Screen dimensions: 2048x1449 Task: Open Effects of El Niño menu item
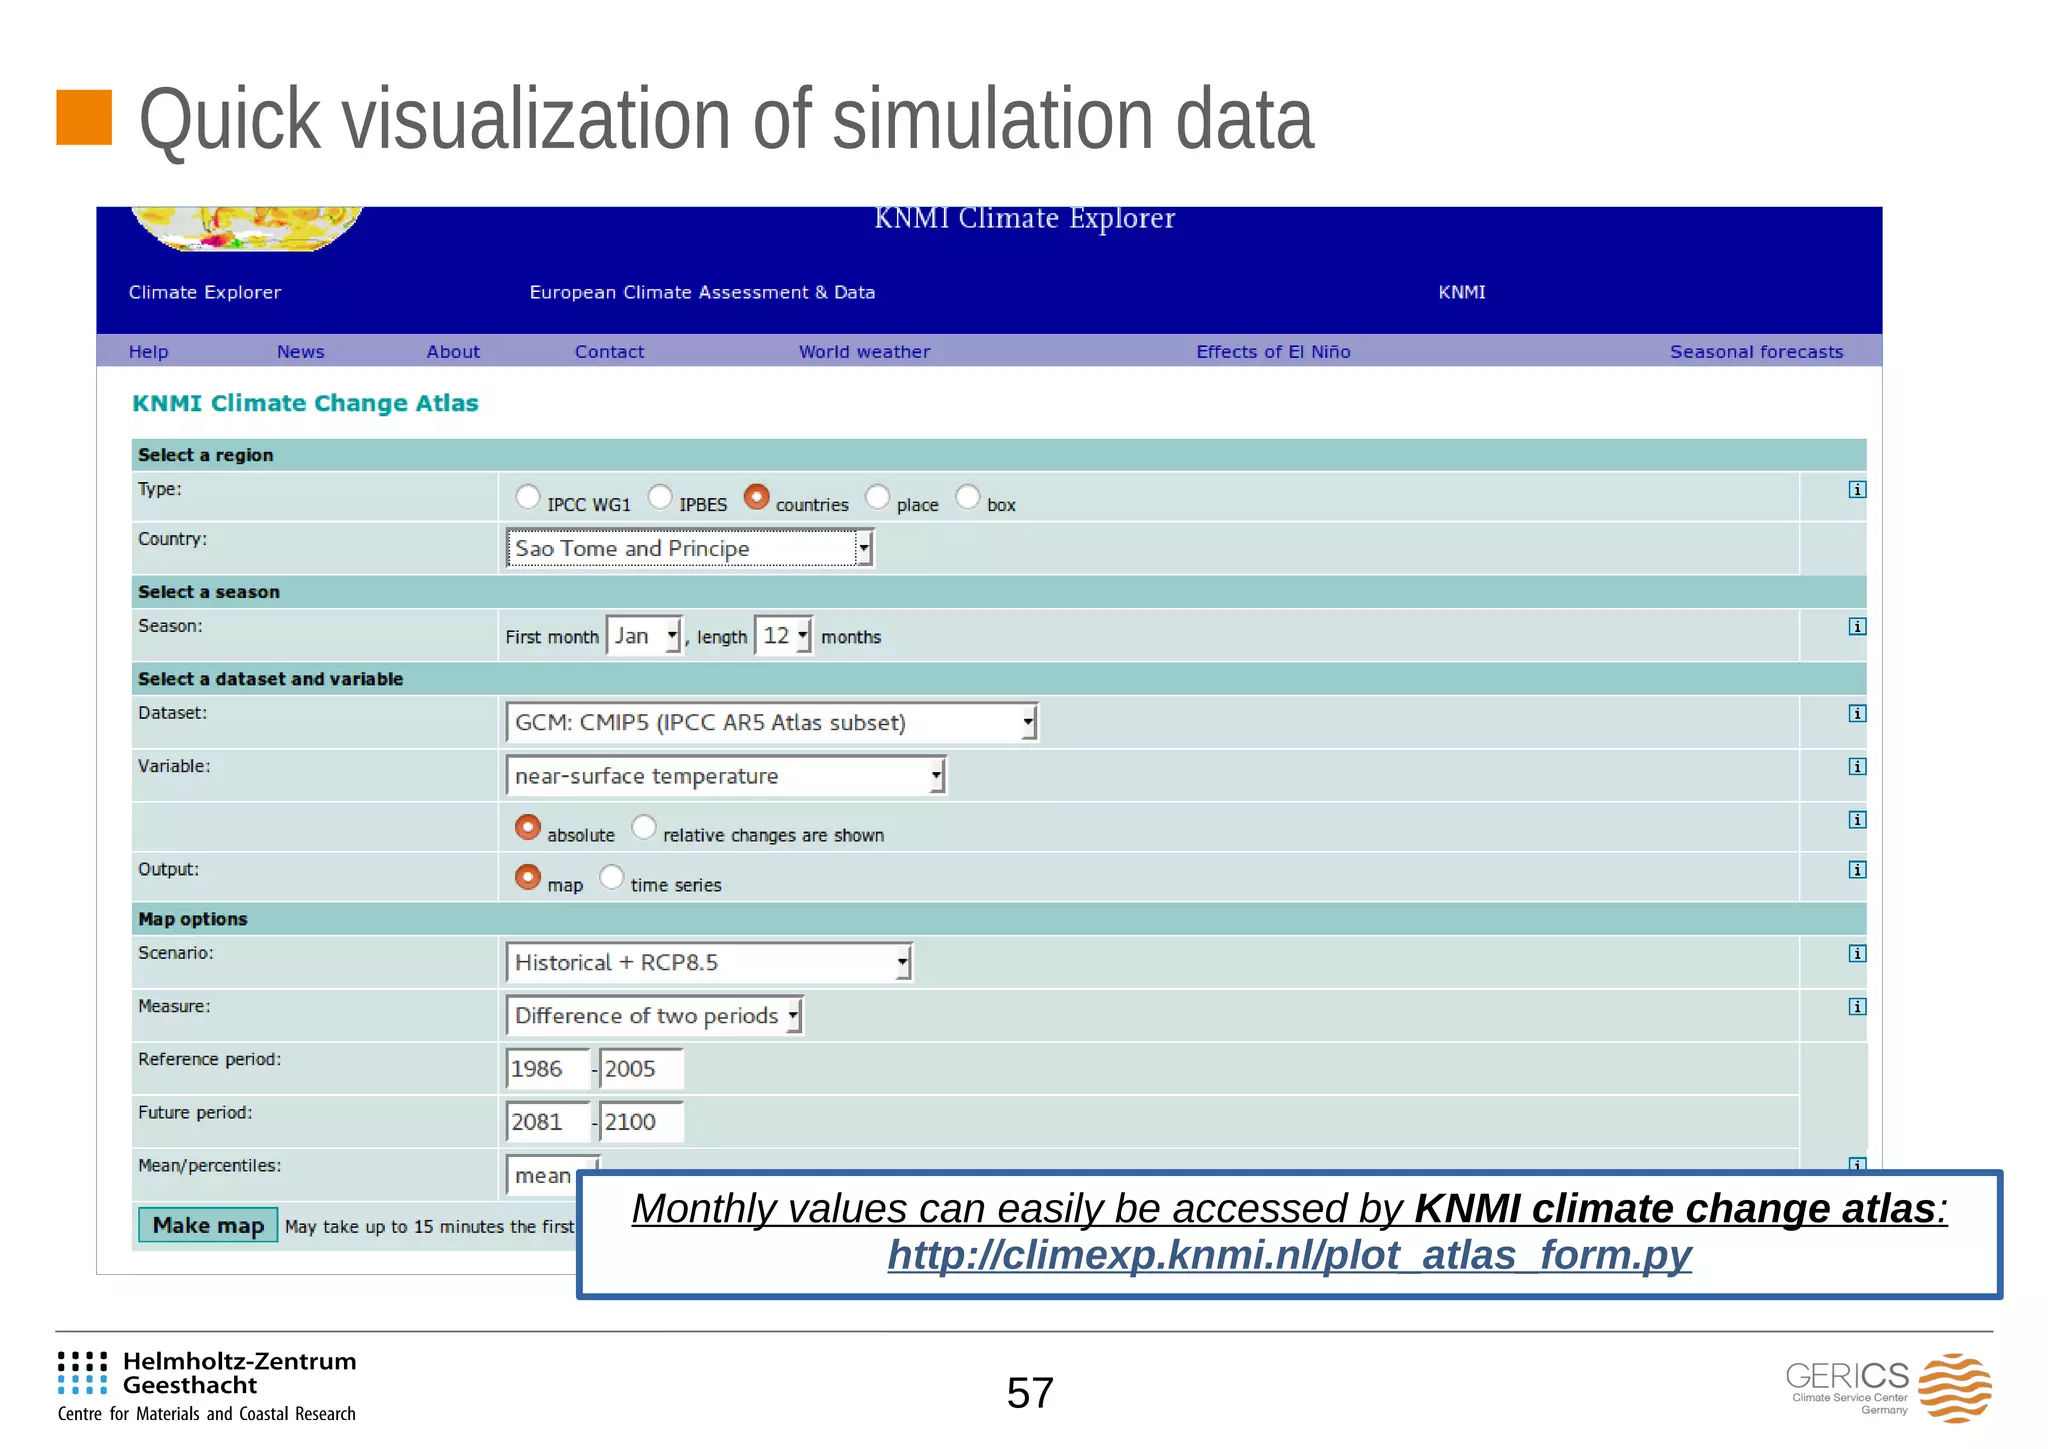click(x=1274, y=352)
